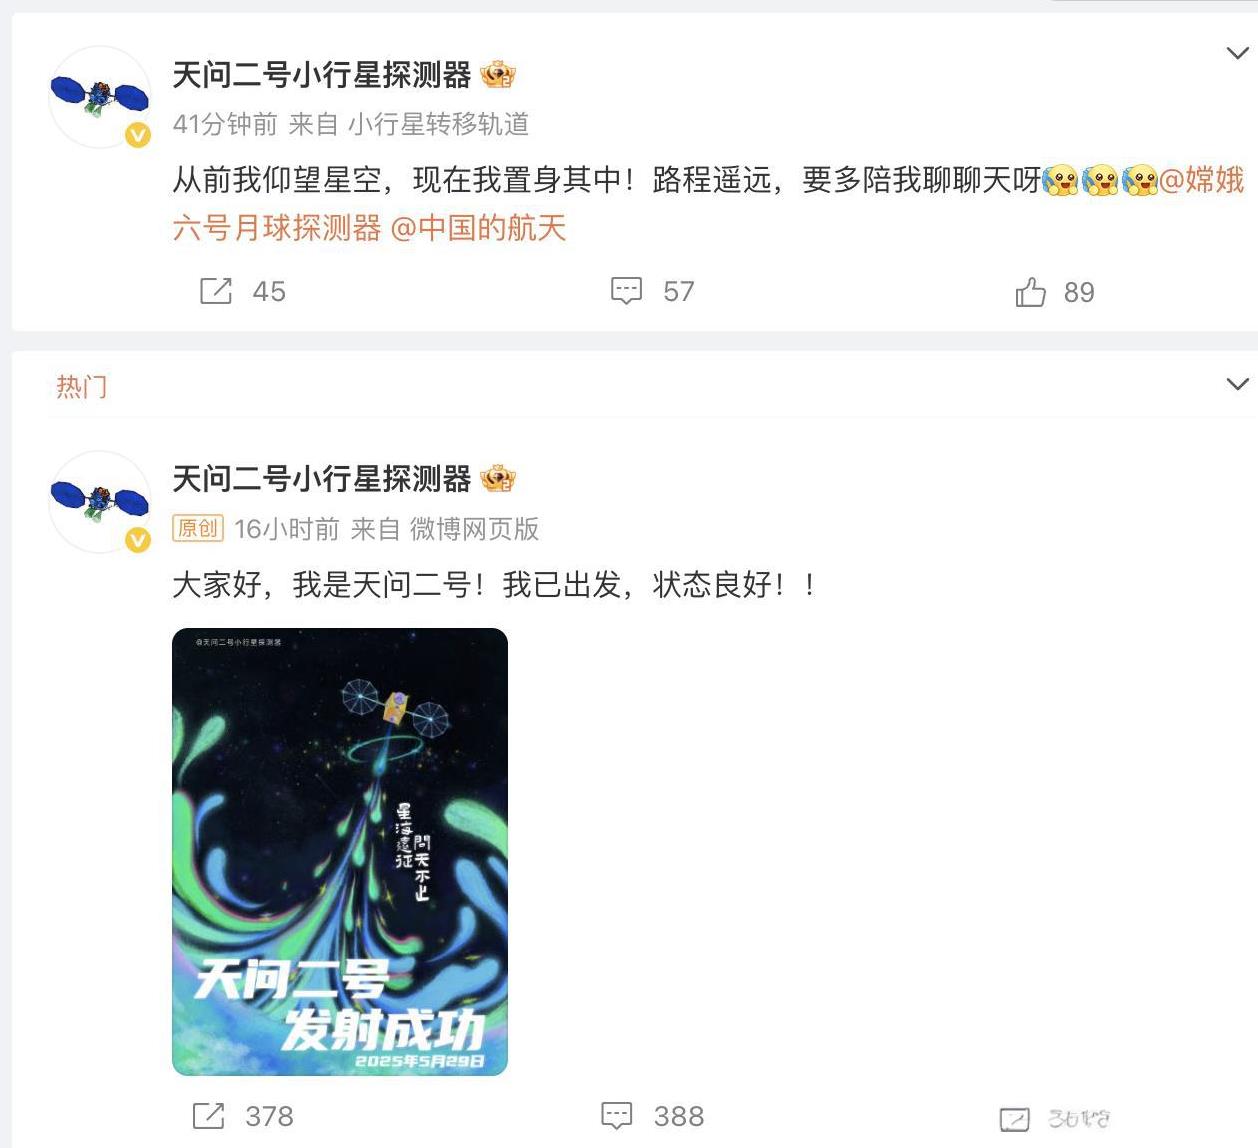Click yellow verified badge on first avatar
1258x1148 pixels.
[x=137, y=135]
